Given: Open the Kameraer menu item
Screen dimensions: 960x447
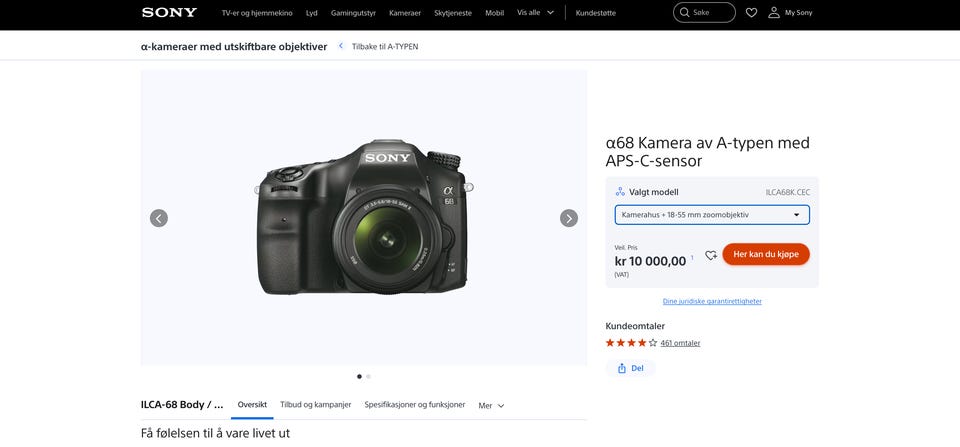Looking at the screenshot, I should click(x=405, y=13).
